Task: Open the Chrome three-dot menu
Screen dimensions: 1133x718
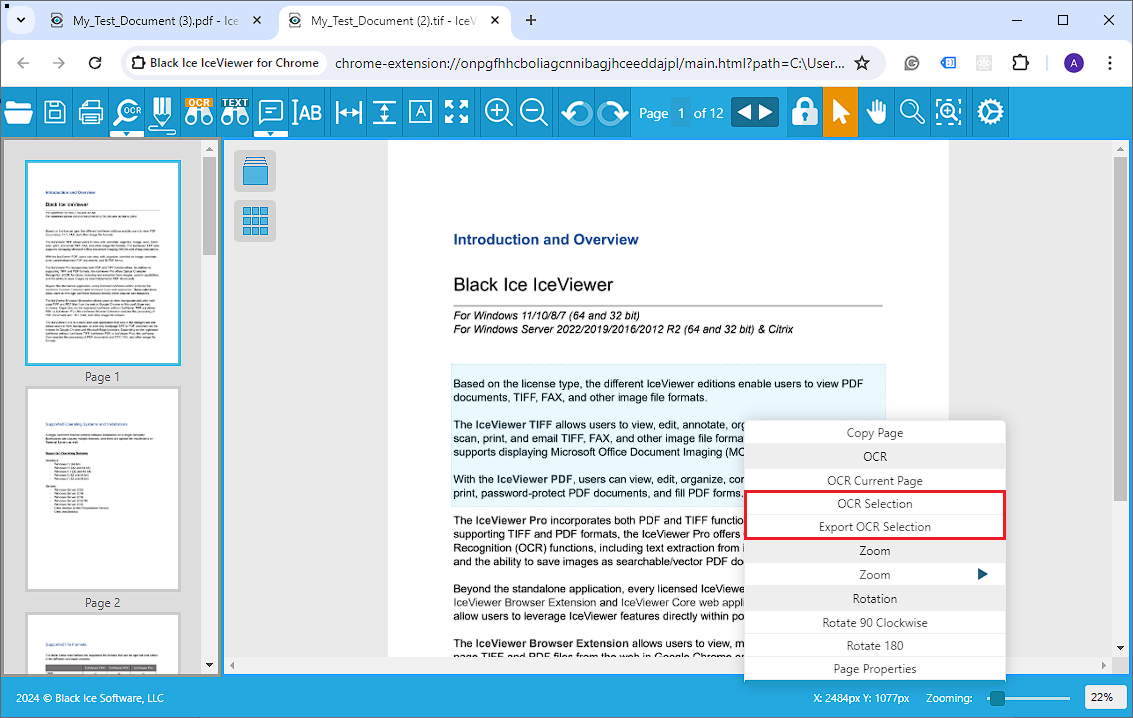Action: coord(1110,63)
